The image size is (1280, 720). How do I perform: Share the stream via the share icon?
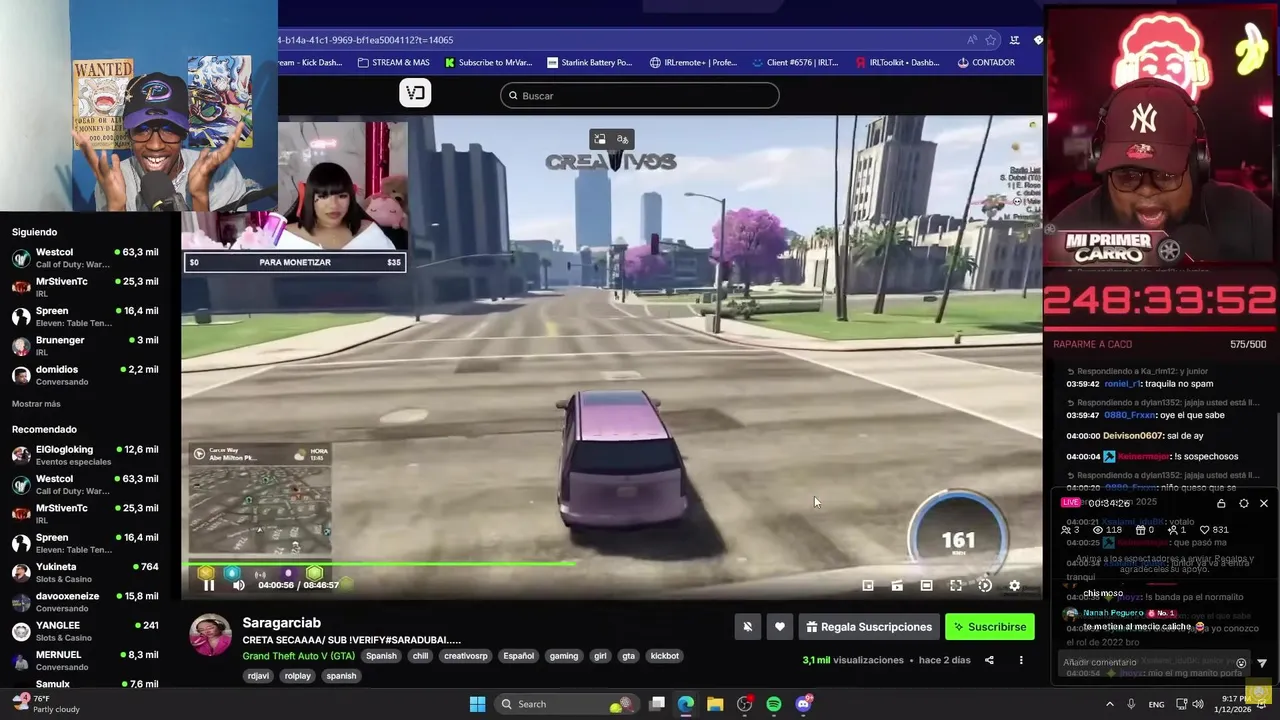click(989, 660)
